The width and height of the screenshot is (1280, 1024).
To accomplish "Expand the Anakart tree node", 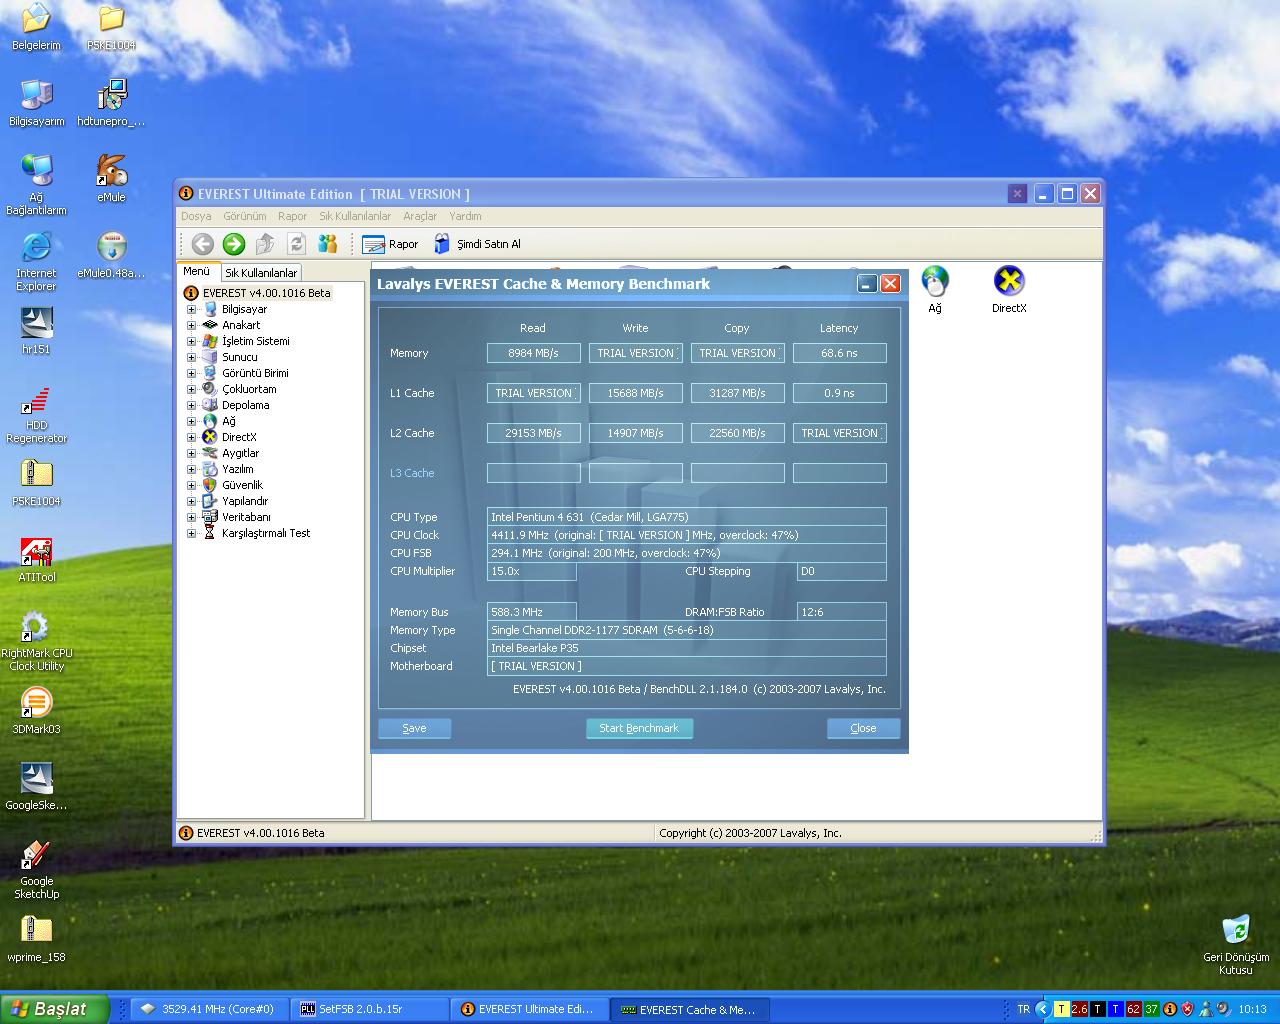I will pyautogui.click(x=192, y=325).
